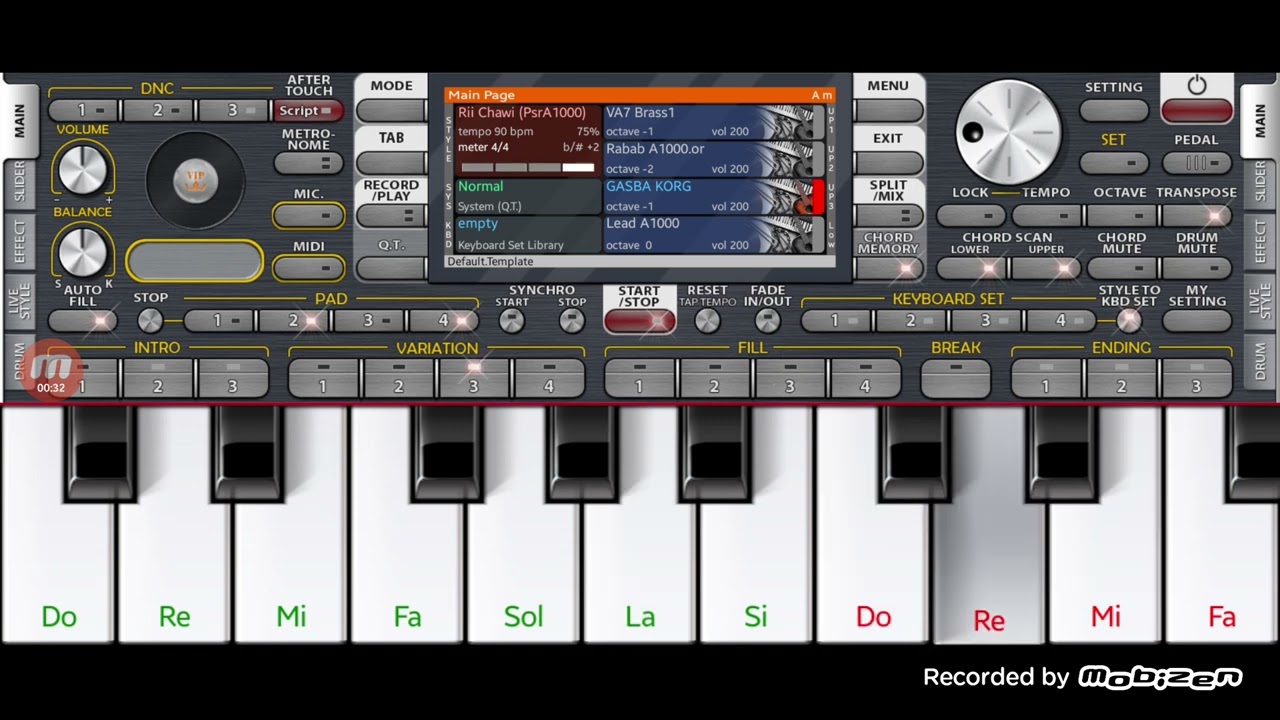Screen dimensions: 1280x720
Task: Click the Tempo Lock button
Action: pyautogui.click(x=971, y=215)
